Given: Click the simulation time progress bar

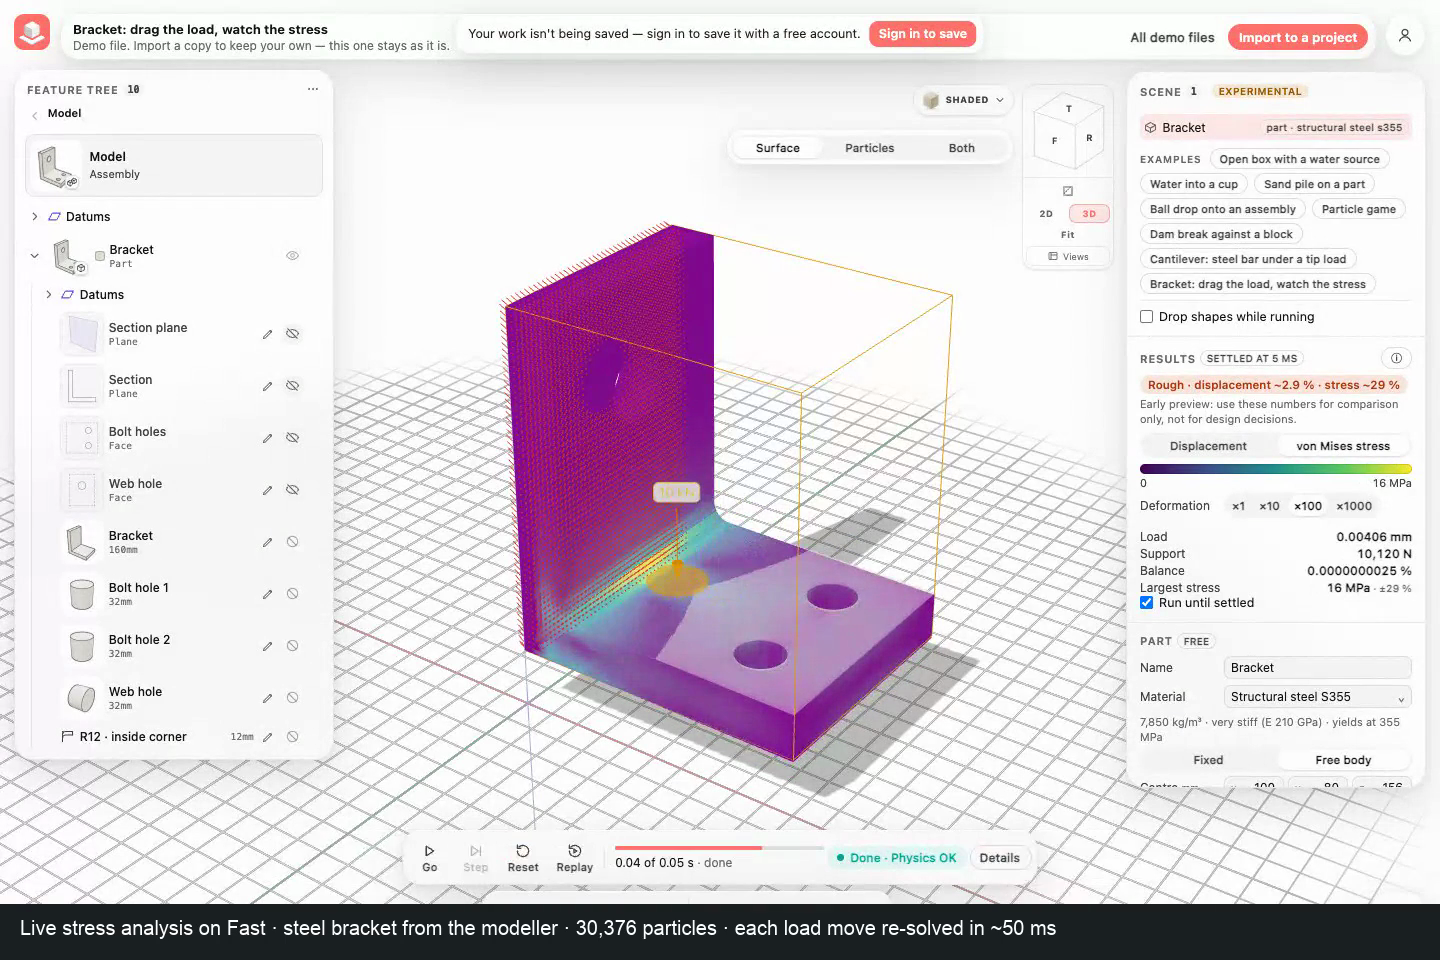Looking at the screenshot, I should tap(720, 848).
